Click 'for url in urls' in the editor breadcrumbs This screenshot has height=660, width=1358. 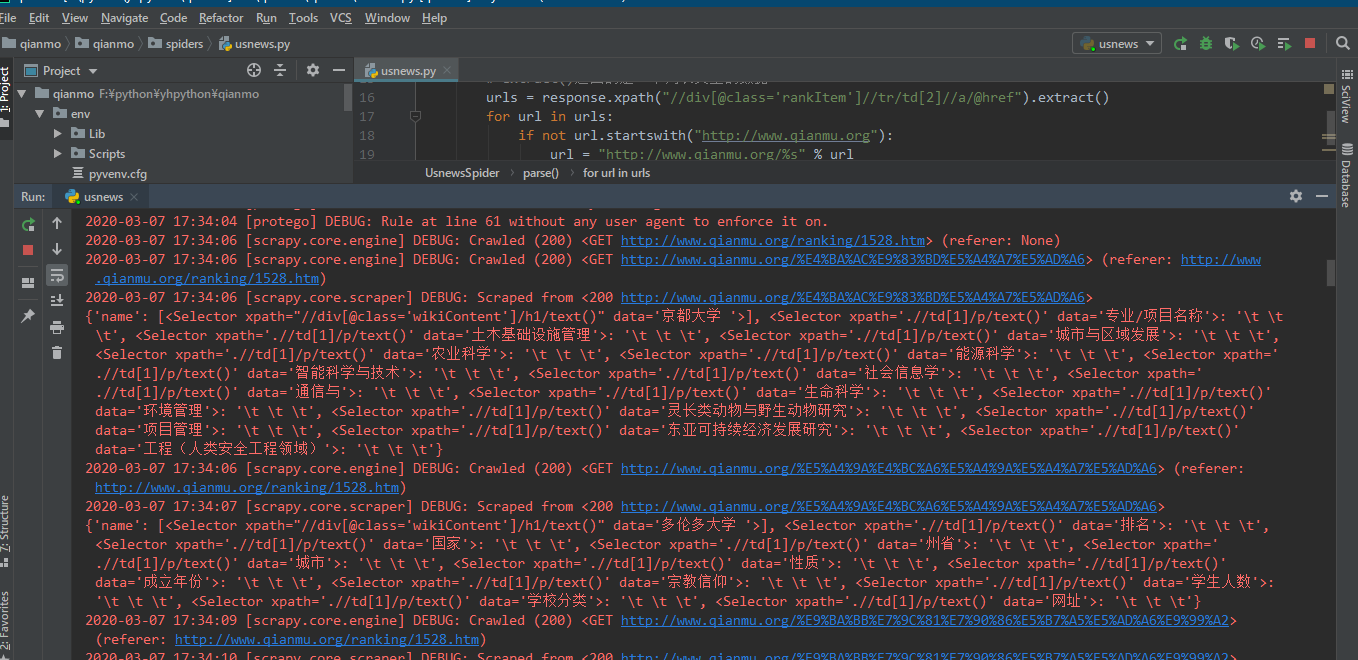(617, 173)
